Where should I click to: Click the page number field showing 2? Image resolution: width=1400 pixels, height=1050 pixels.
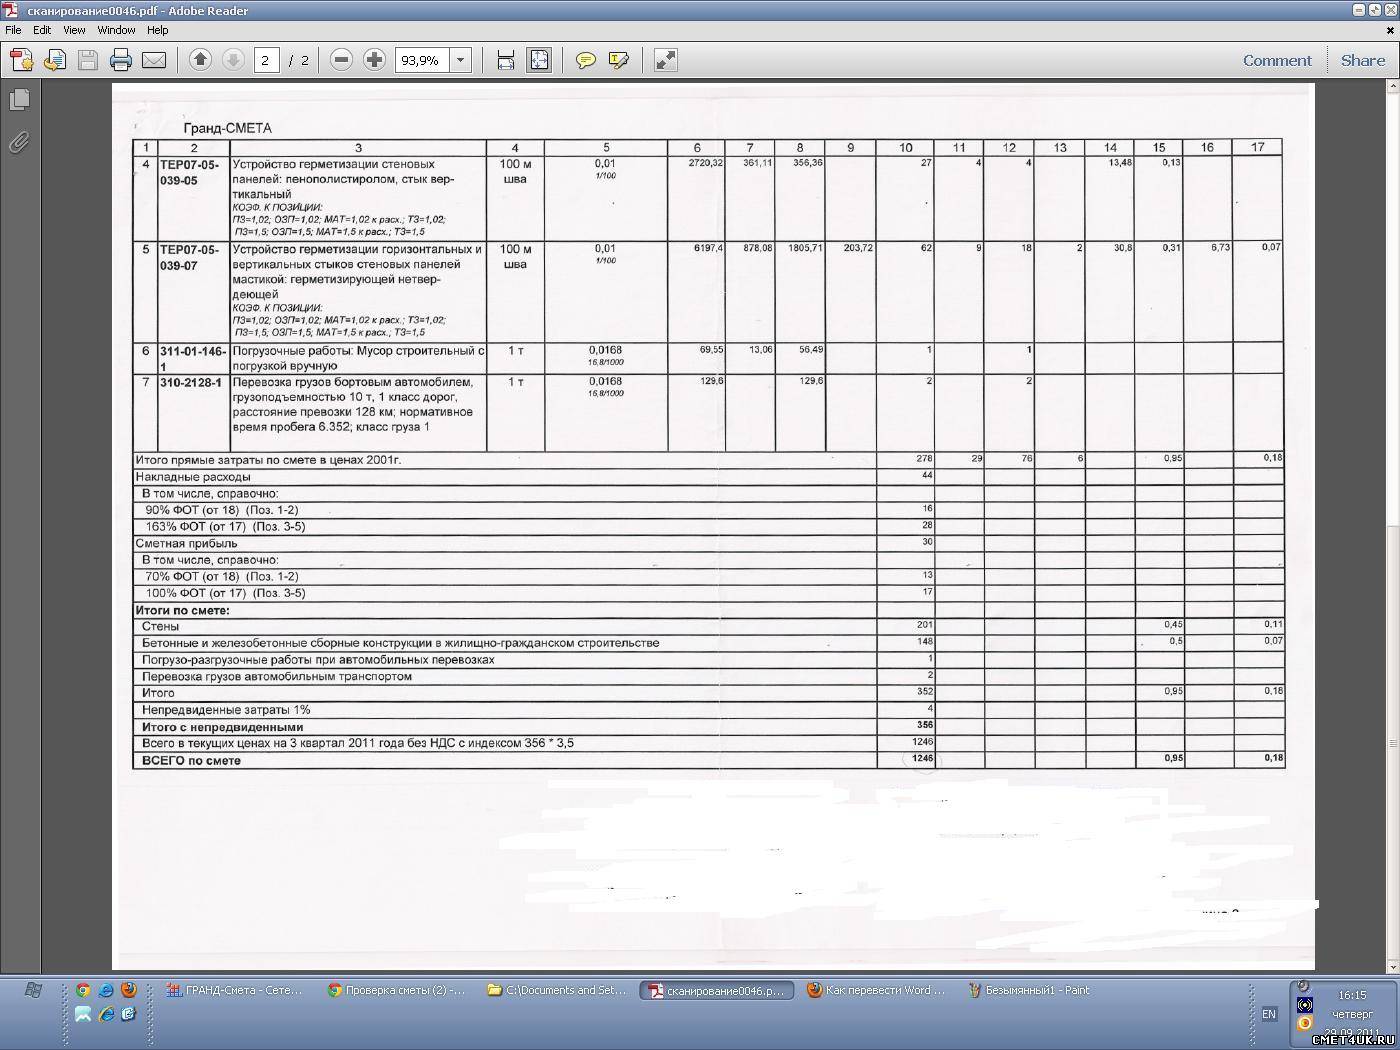pos(266,60)
